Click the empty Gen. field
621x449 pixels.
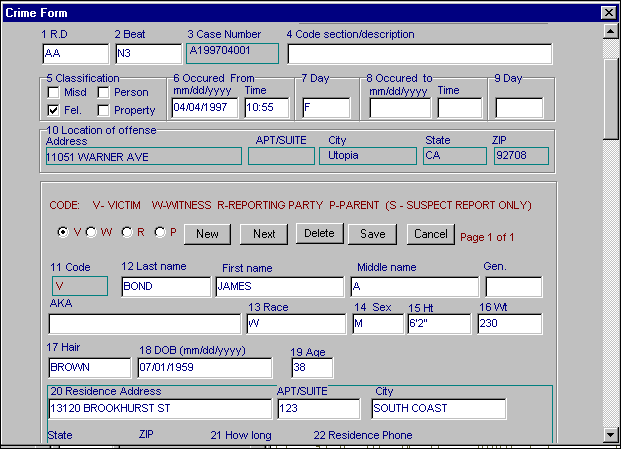pyautogui.click(x=514, y=287)
